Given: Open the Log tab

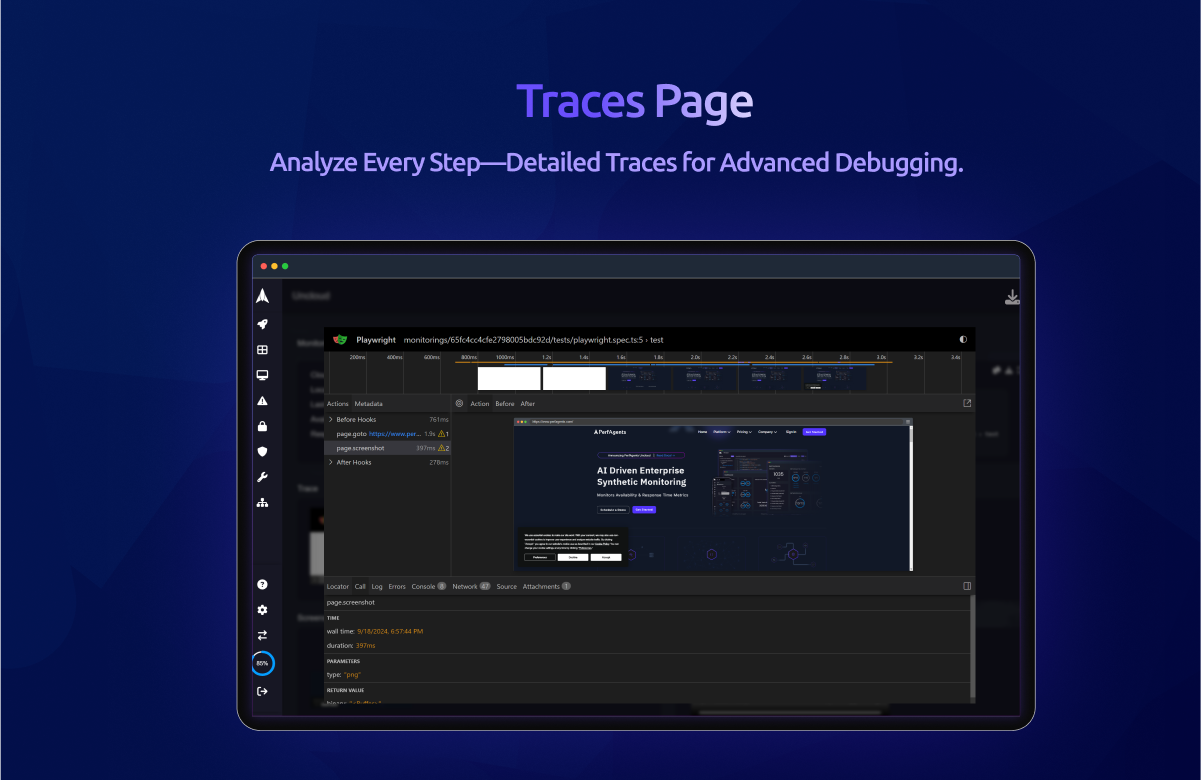Looking at the screenshot, I should point(377,586).
